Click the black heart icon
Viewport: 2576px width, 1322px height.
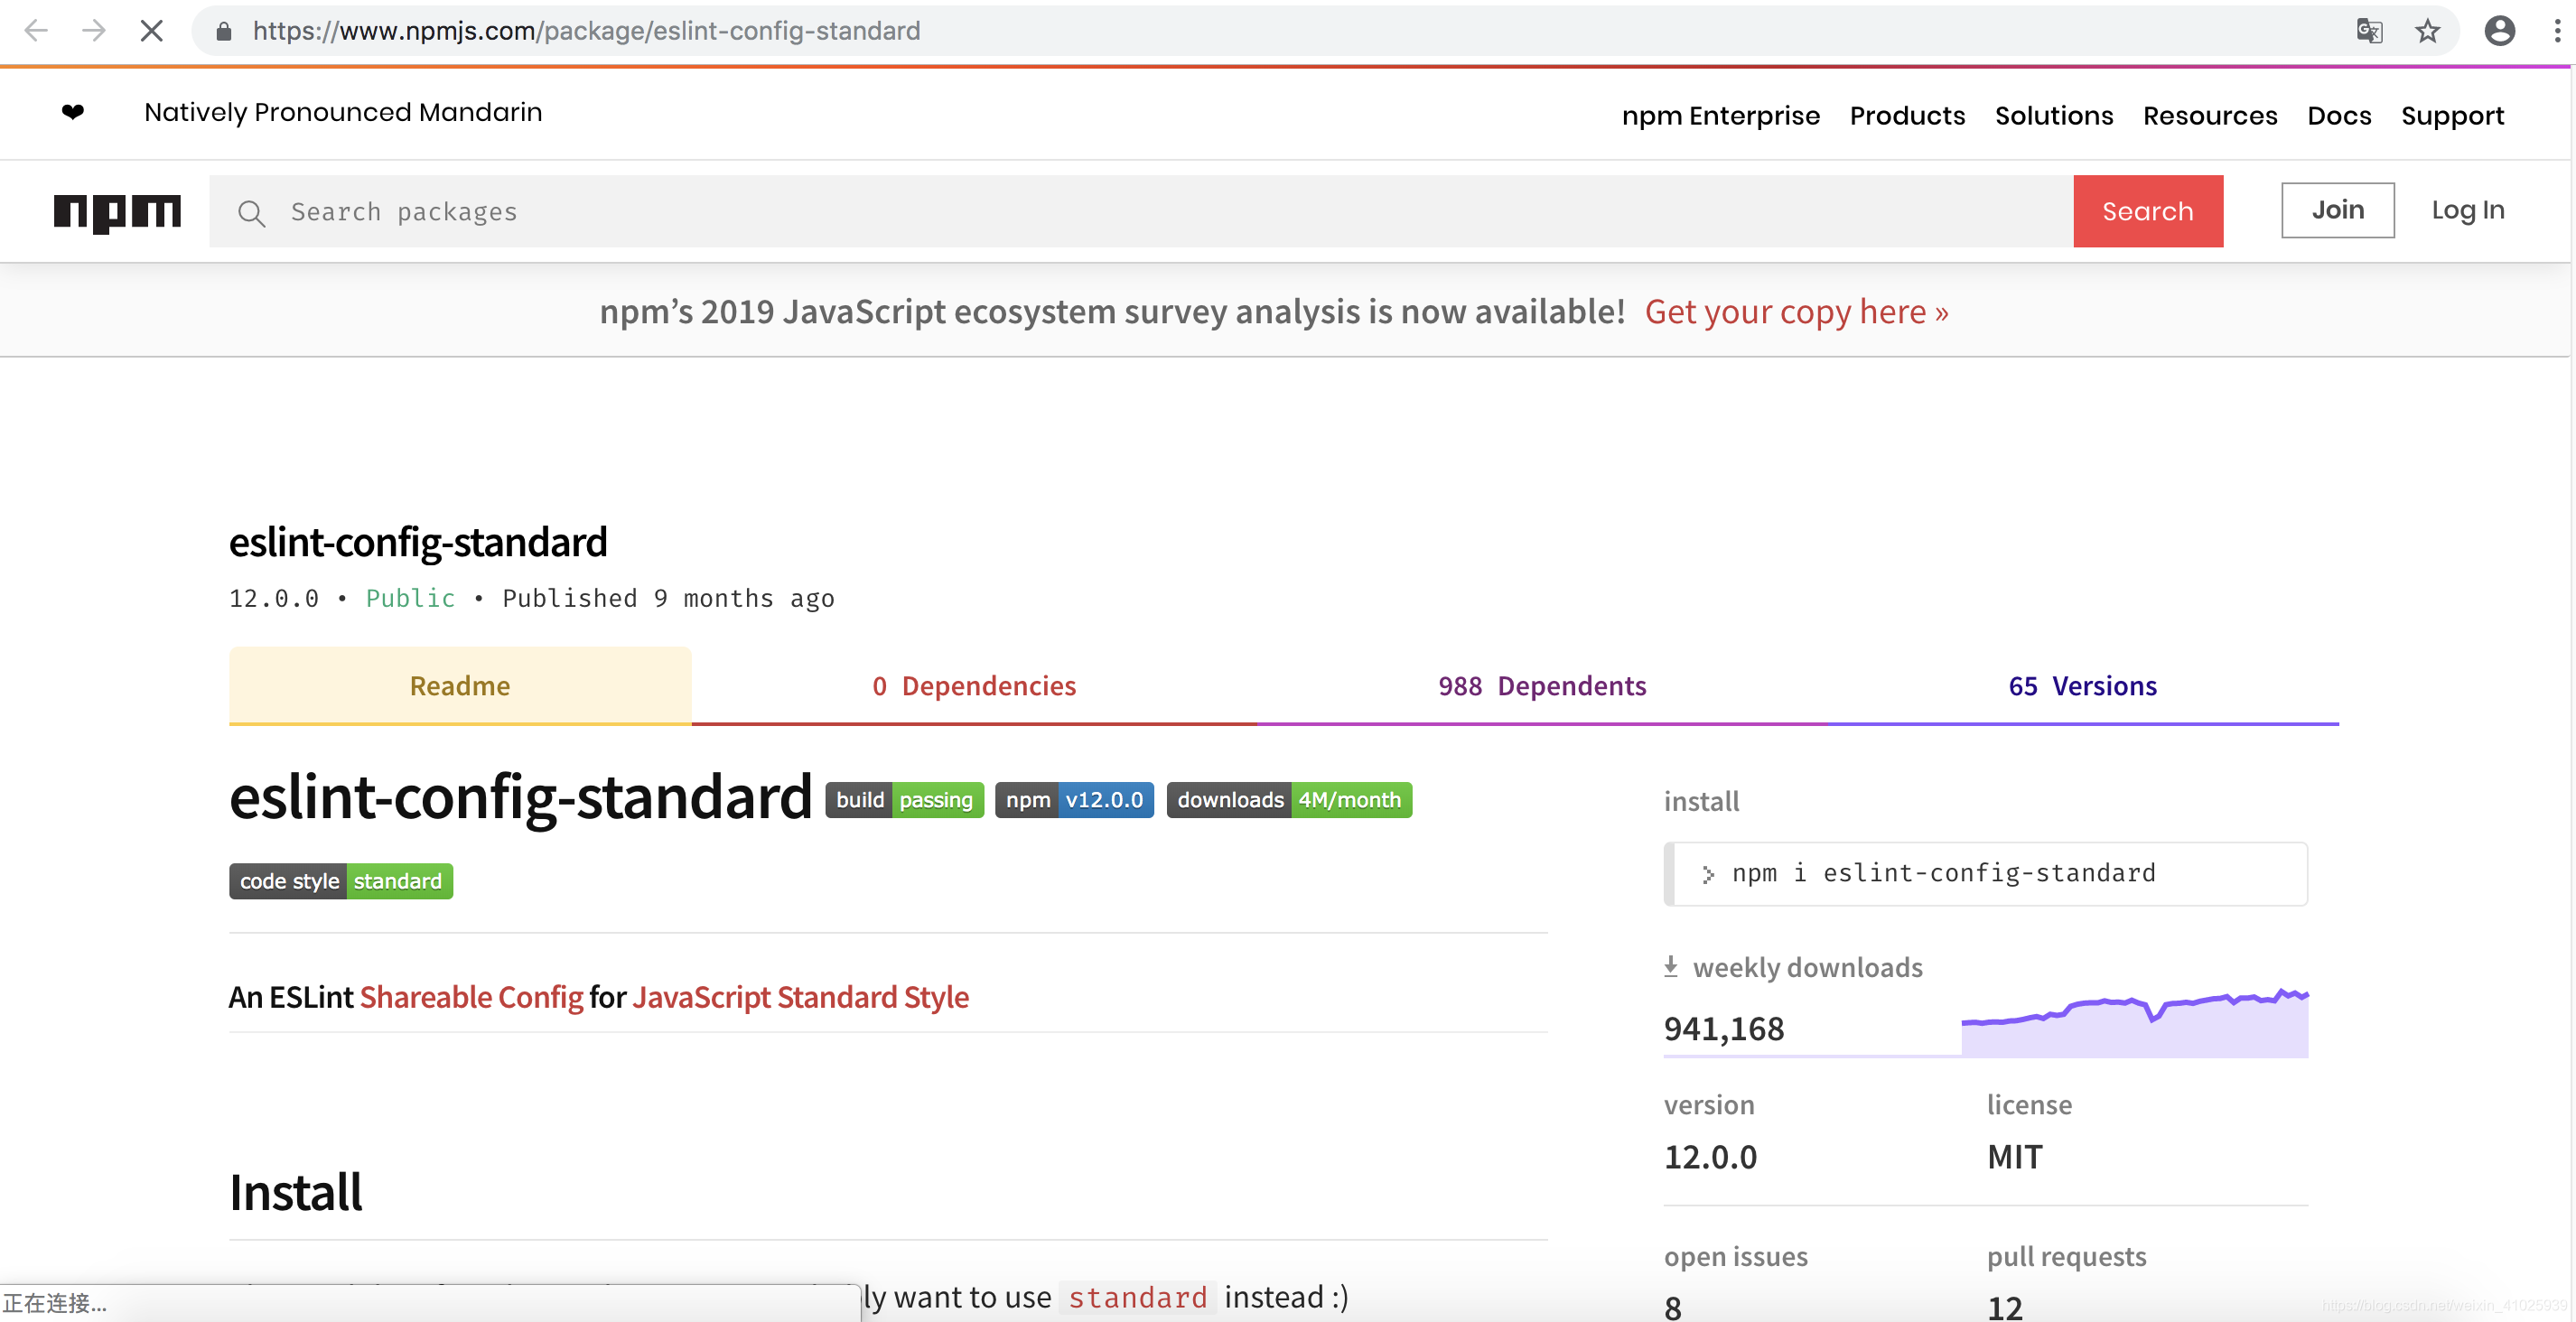(73, 112)
